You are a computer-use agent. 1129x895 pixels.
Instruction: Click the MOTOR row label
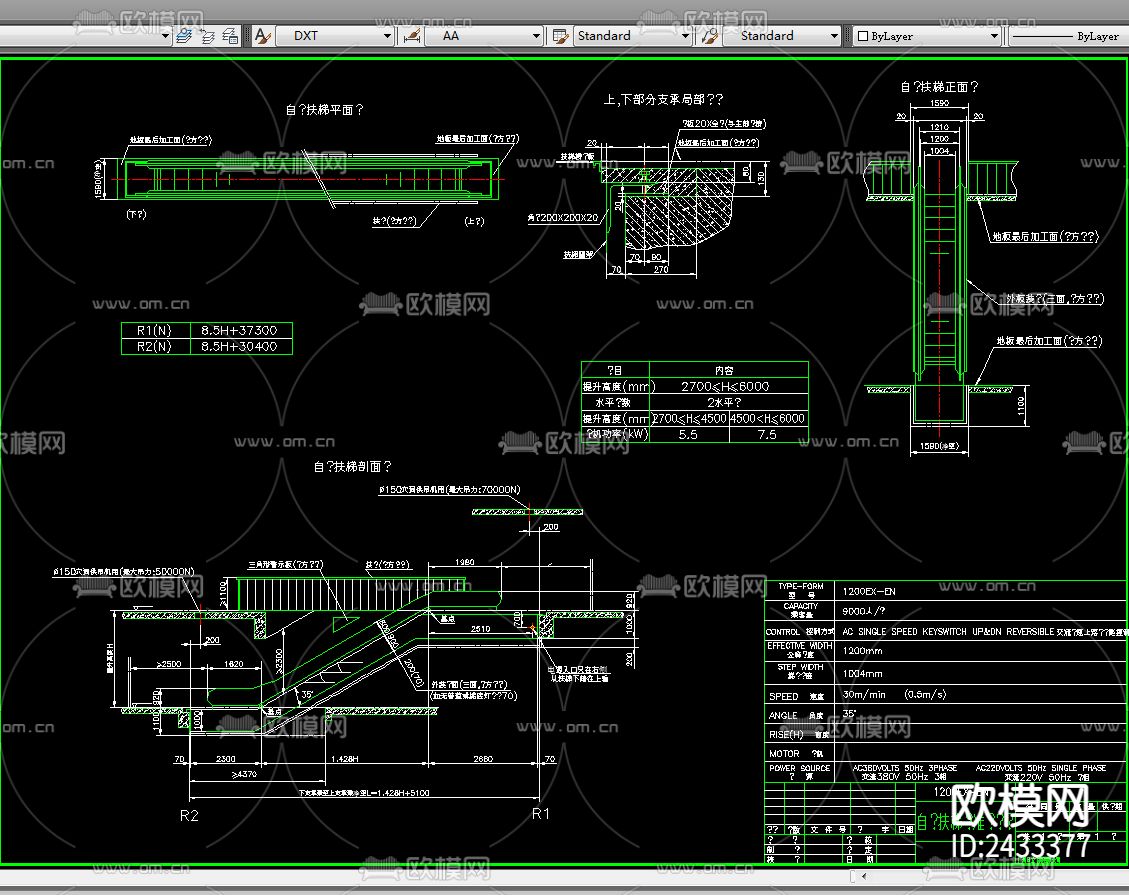pos(784,753)
